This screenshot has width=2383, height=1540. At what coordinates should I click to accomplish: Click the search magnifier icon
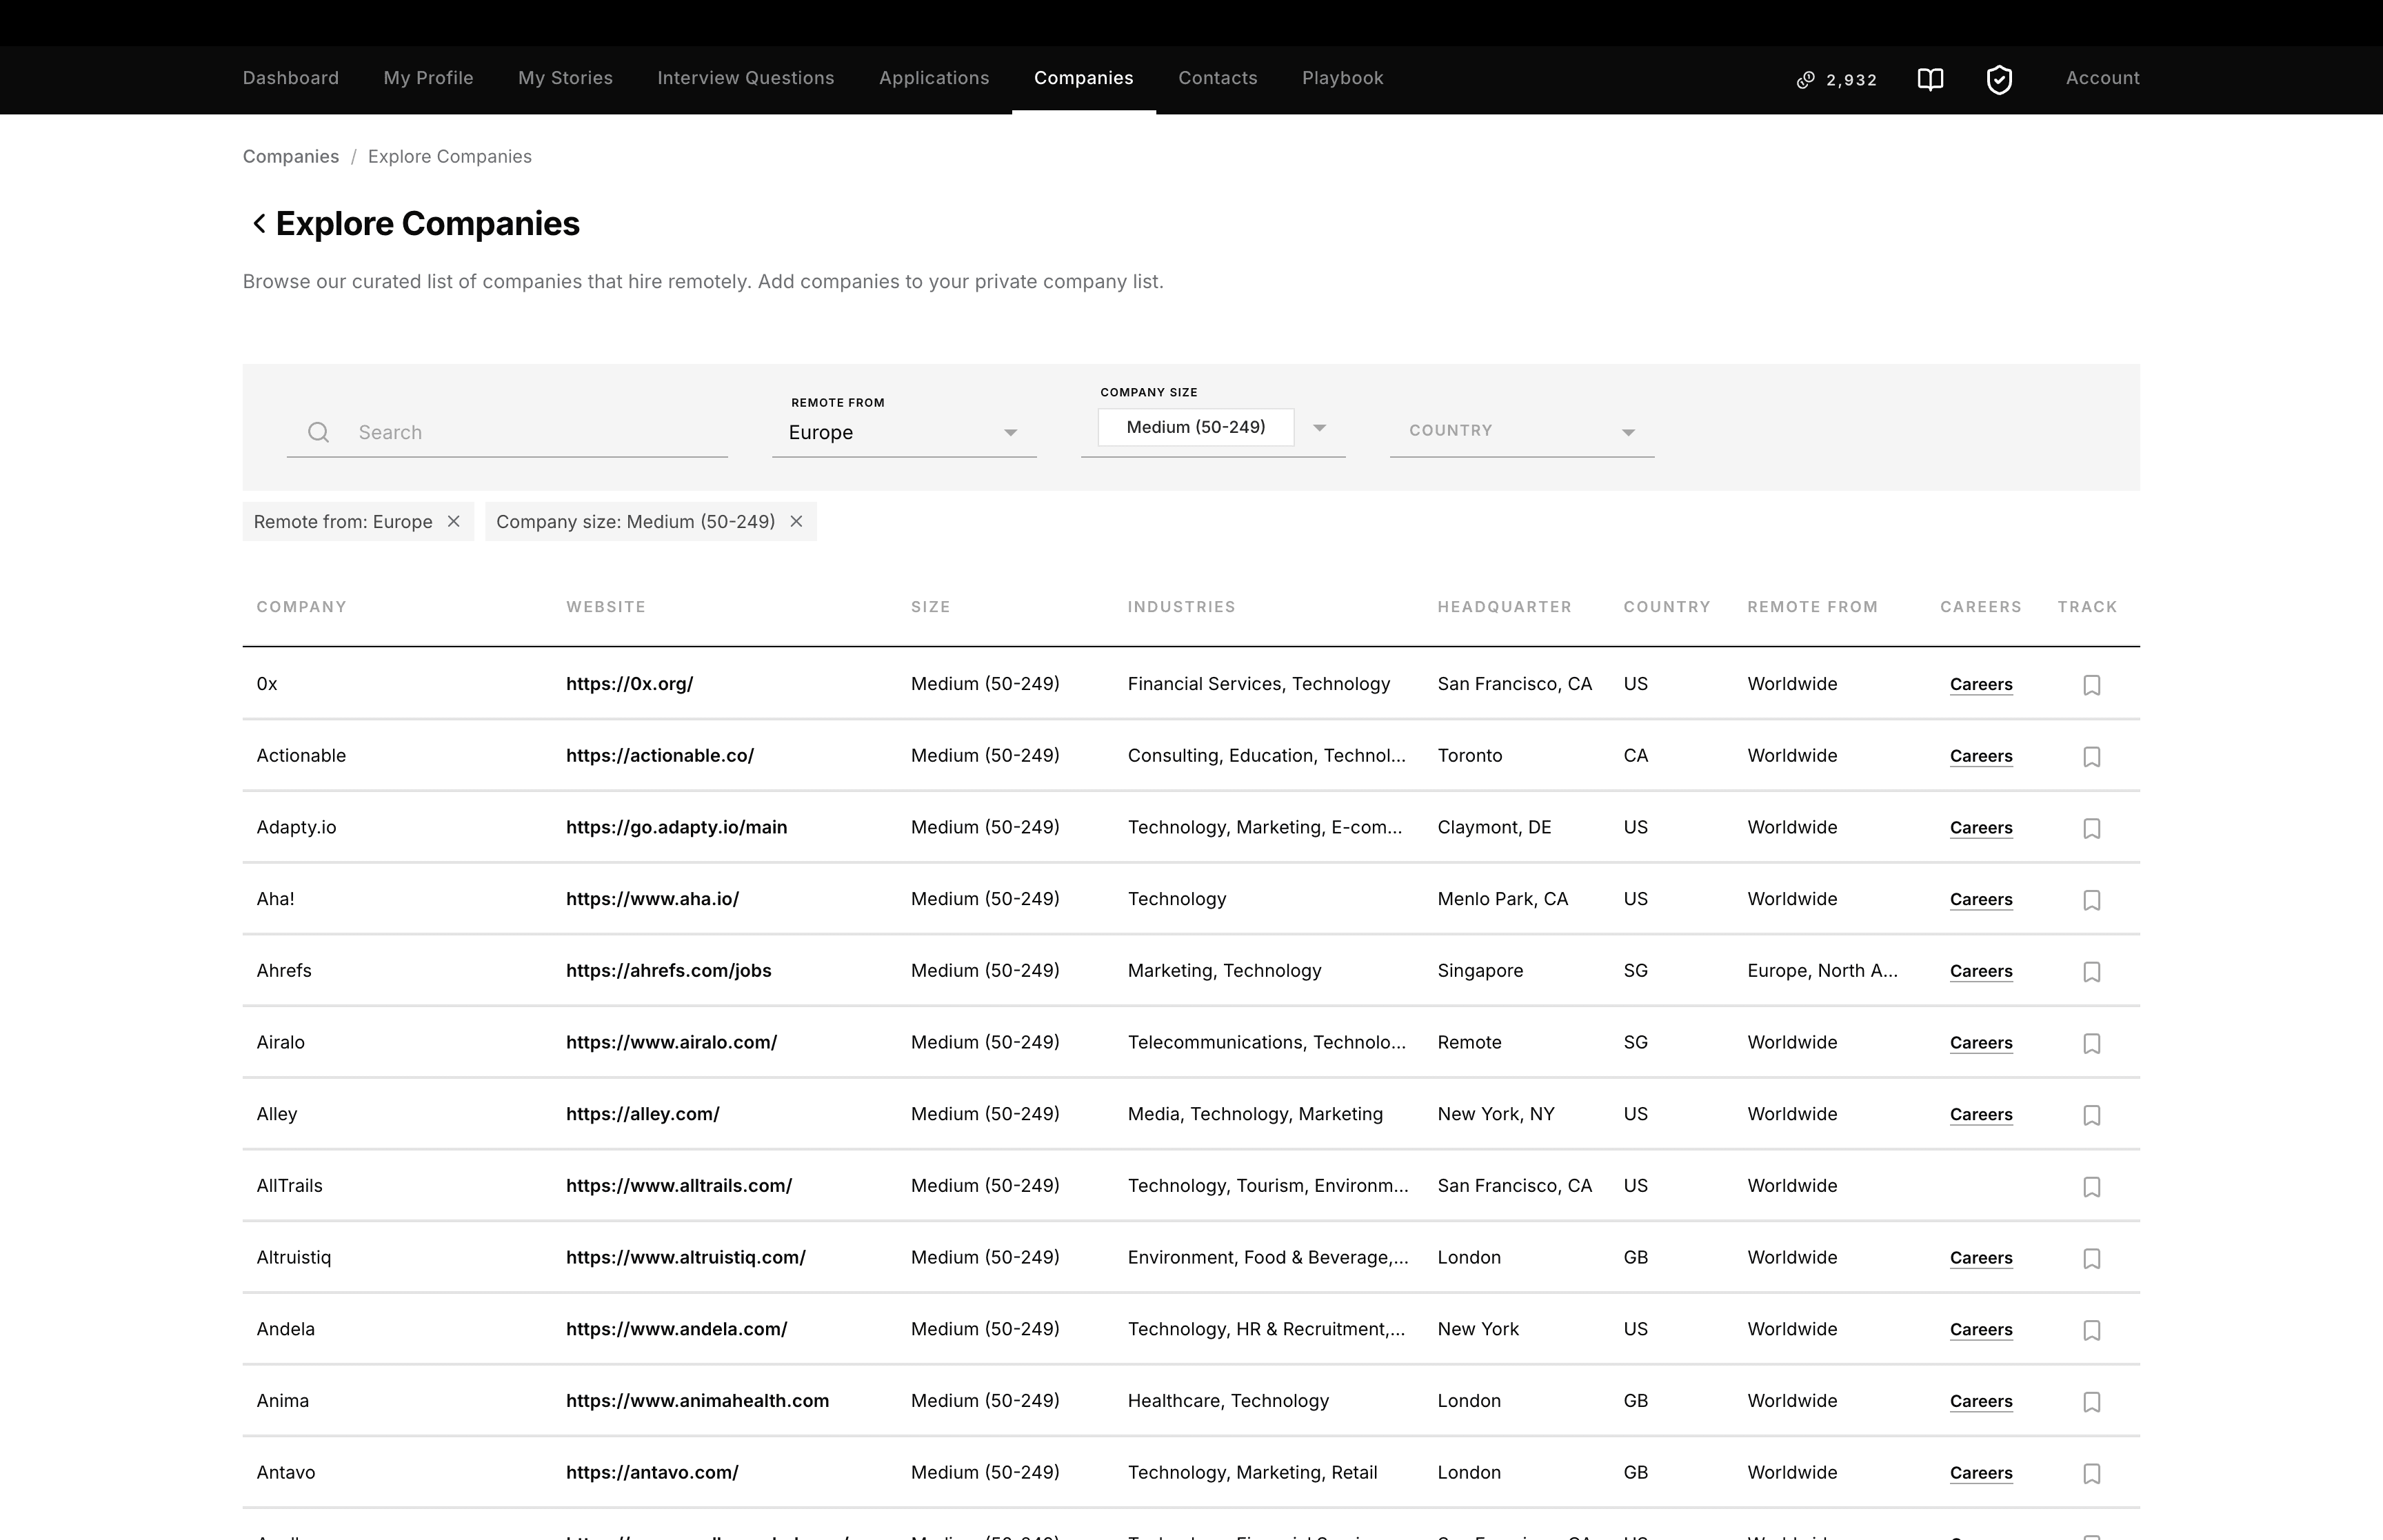[x=318, y=432]
